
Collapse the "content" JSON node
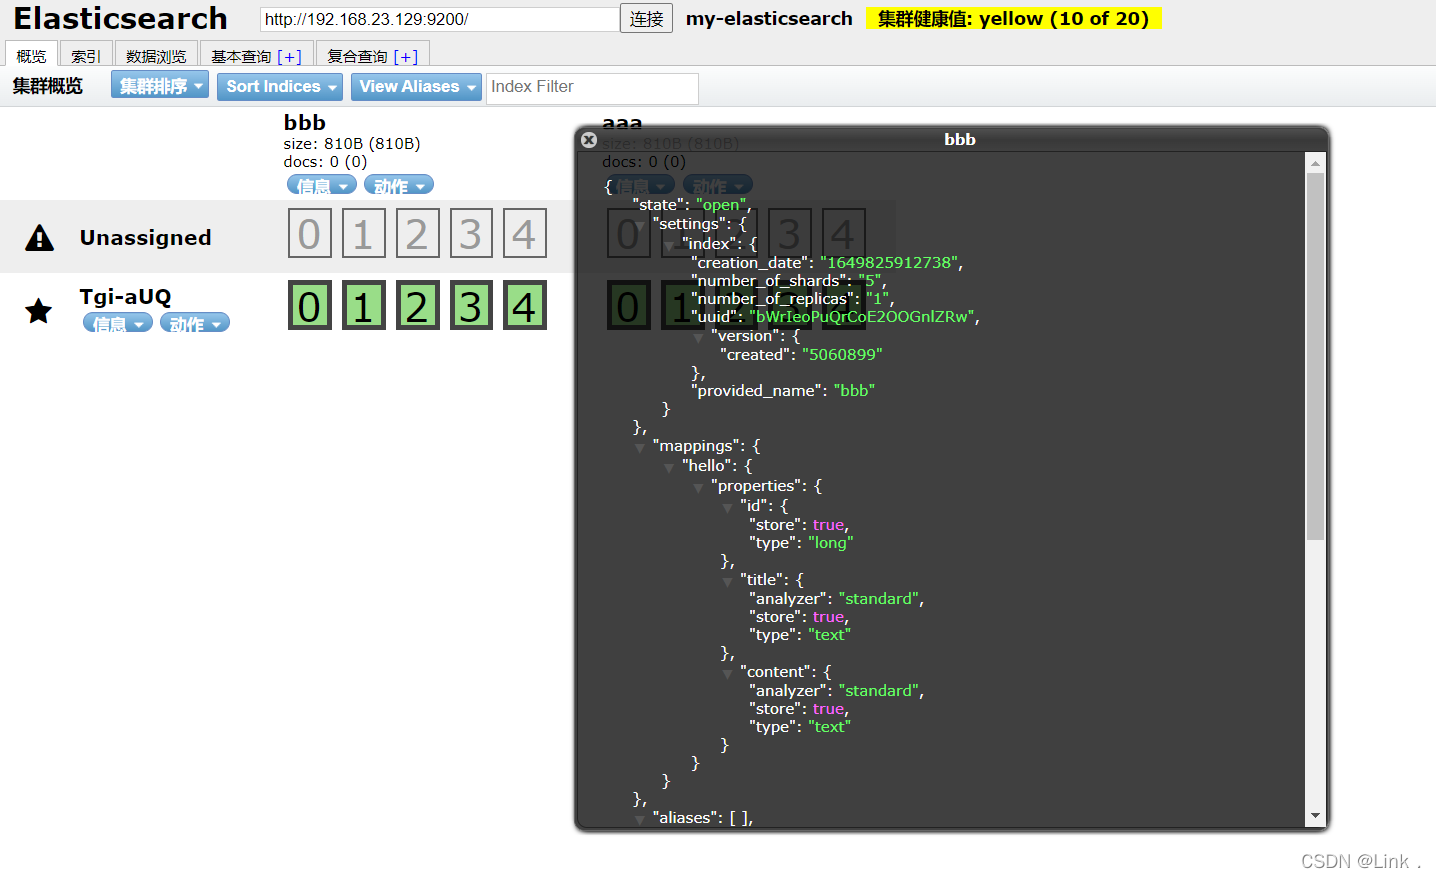coord(727,674)
